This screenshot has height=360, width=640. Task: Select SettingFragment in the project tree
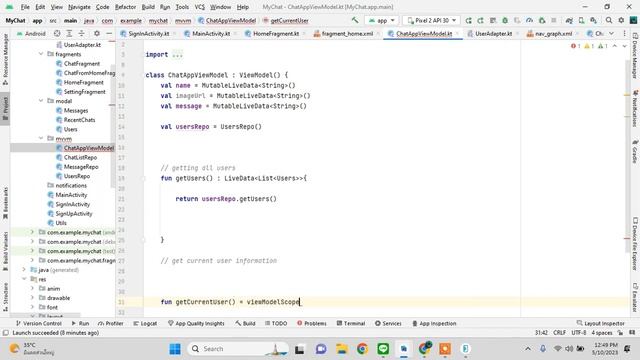[84, 91]
